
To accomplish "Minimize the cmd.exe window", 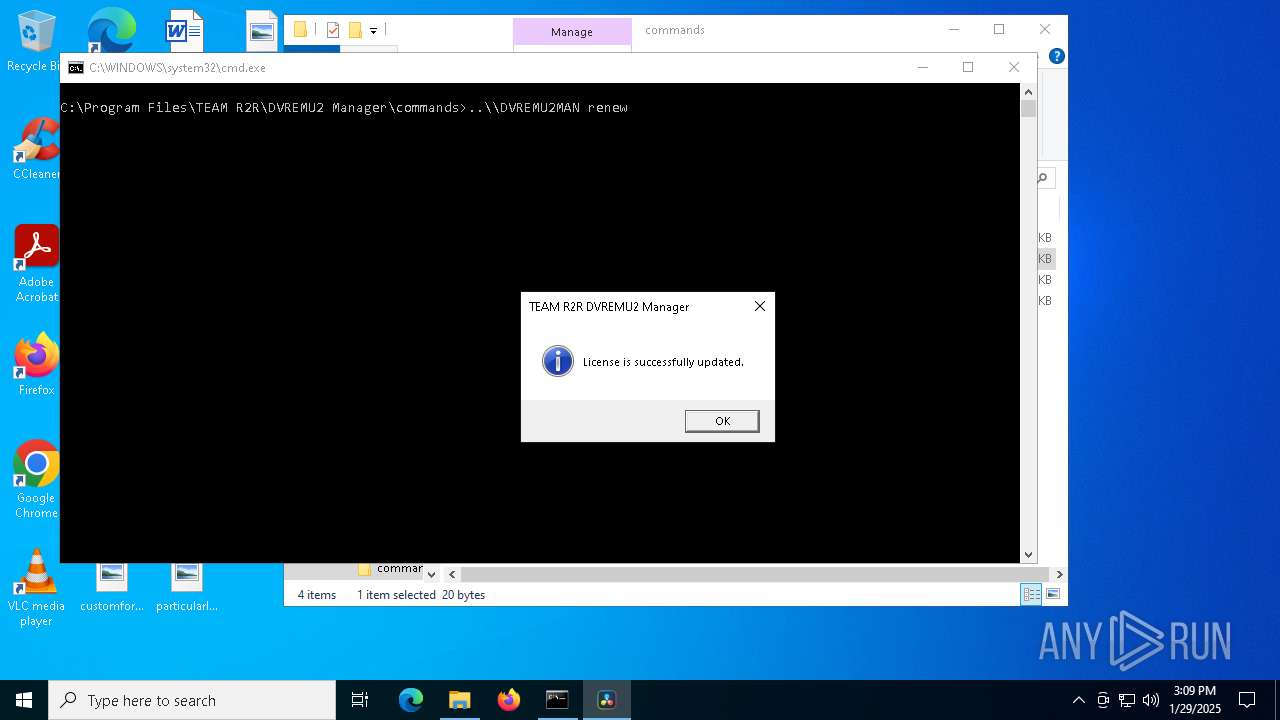I will click(x=923, y=67).
